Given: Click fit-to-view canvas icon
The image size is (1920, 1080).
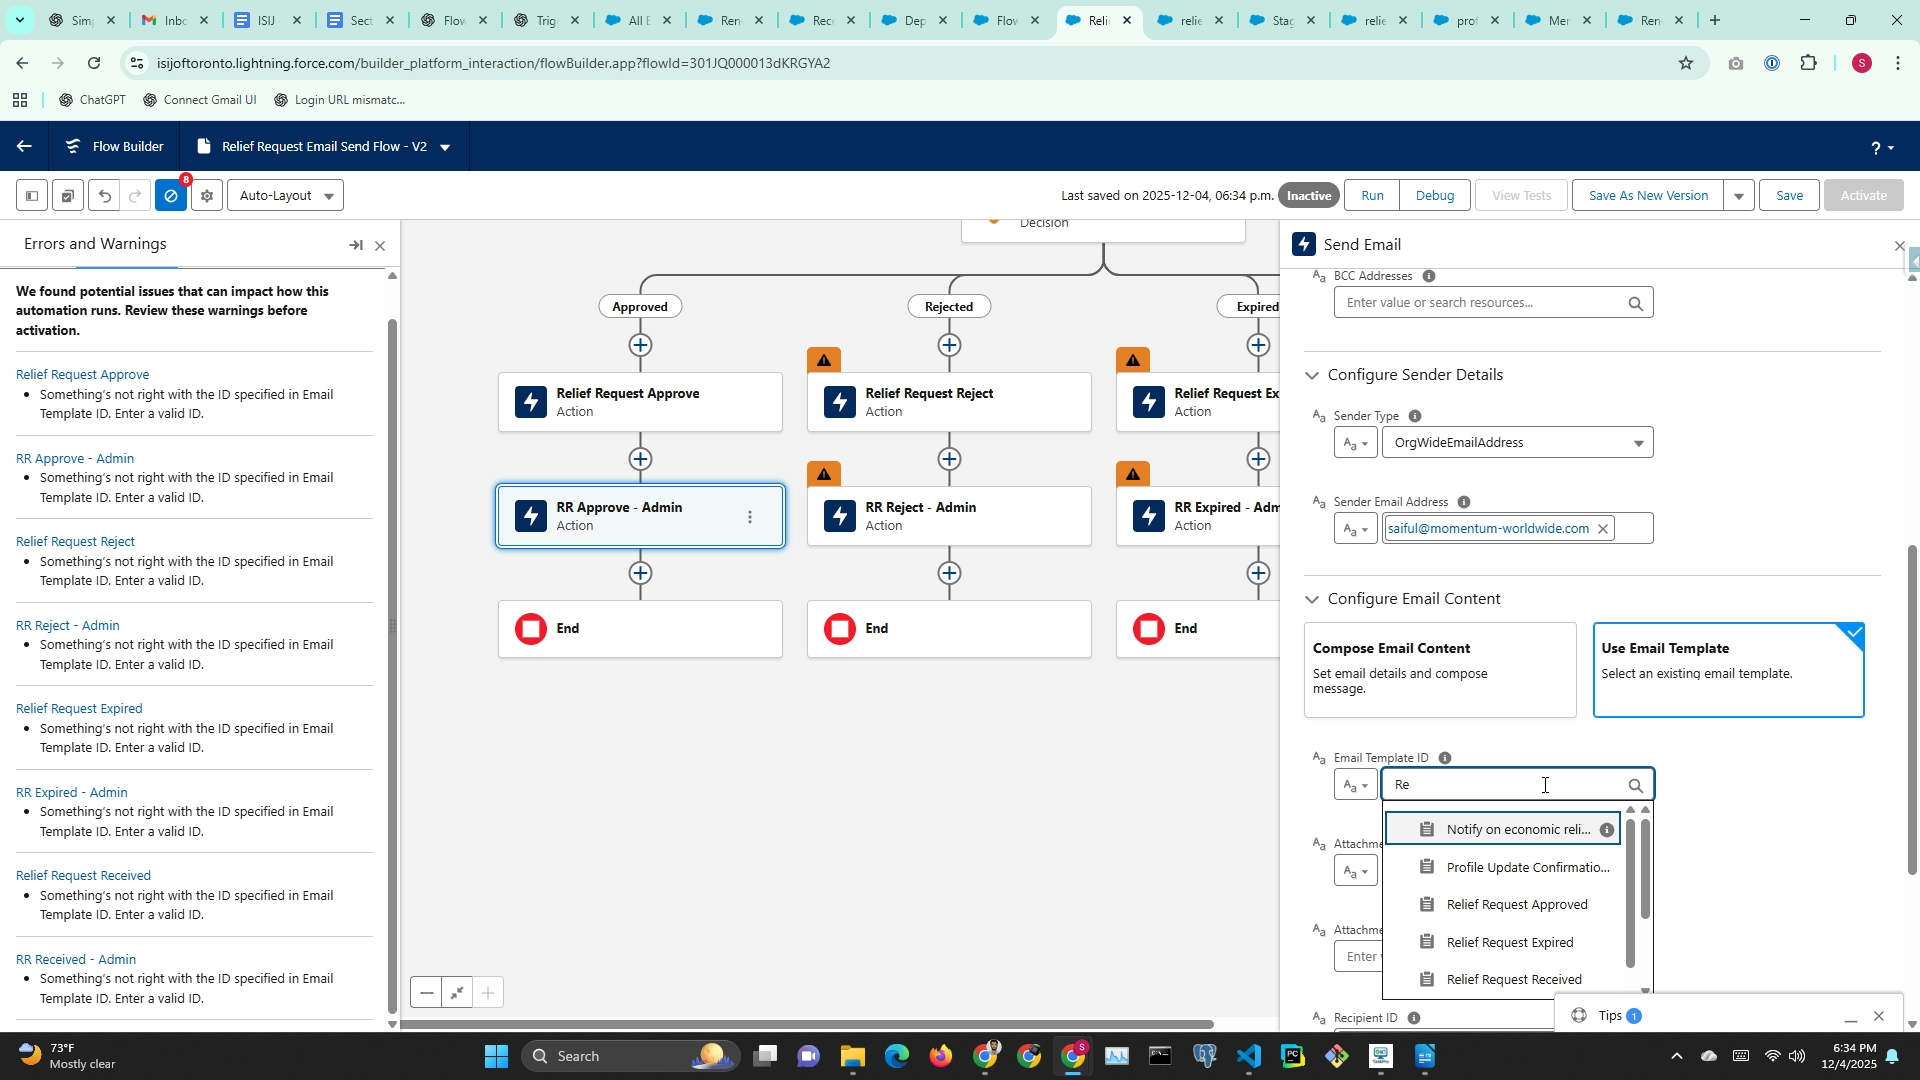Looking at the screenshot, I should tap(457, 993).
